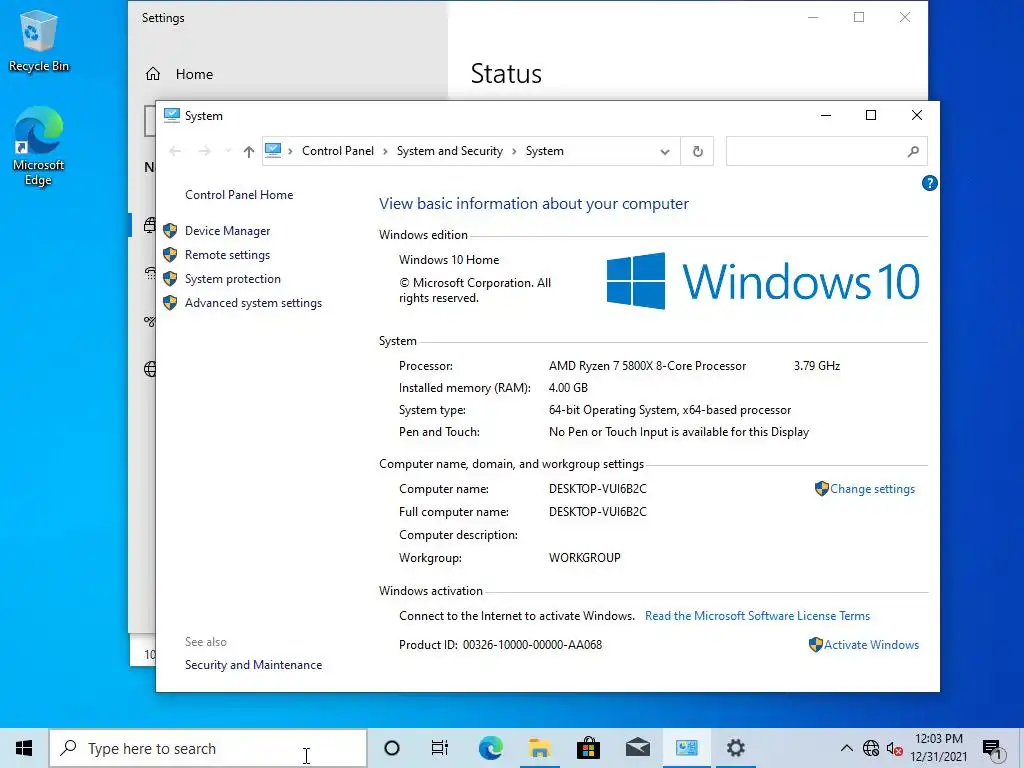
Task: Switch to Settings app in taskbar
Action: [x=735, y=748]
